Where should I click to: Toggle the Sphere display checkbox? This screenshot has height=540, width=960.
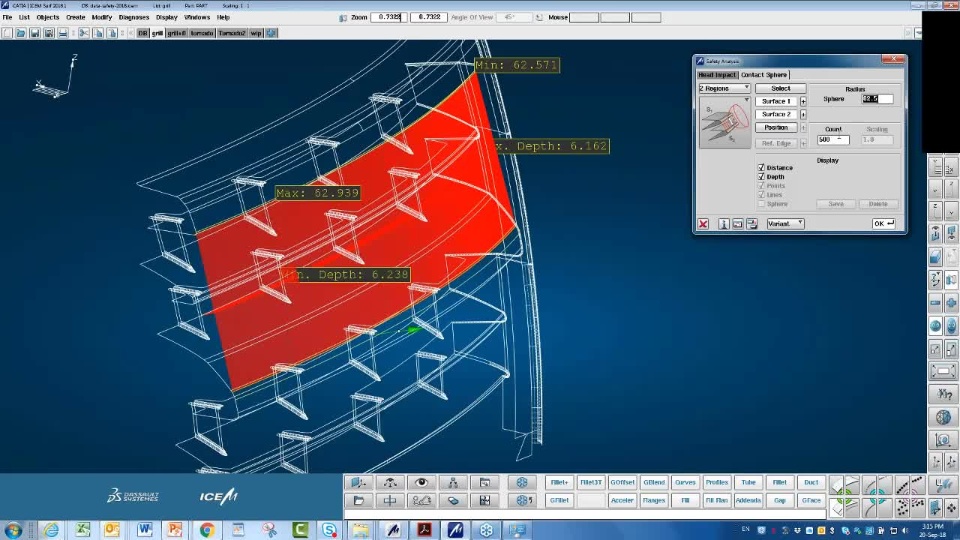[x=761, y=204]
